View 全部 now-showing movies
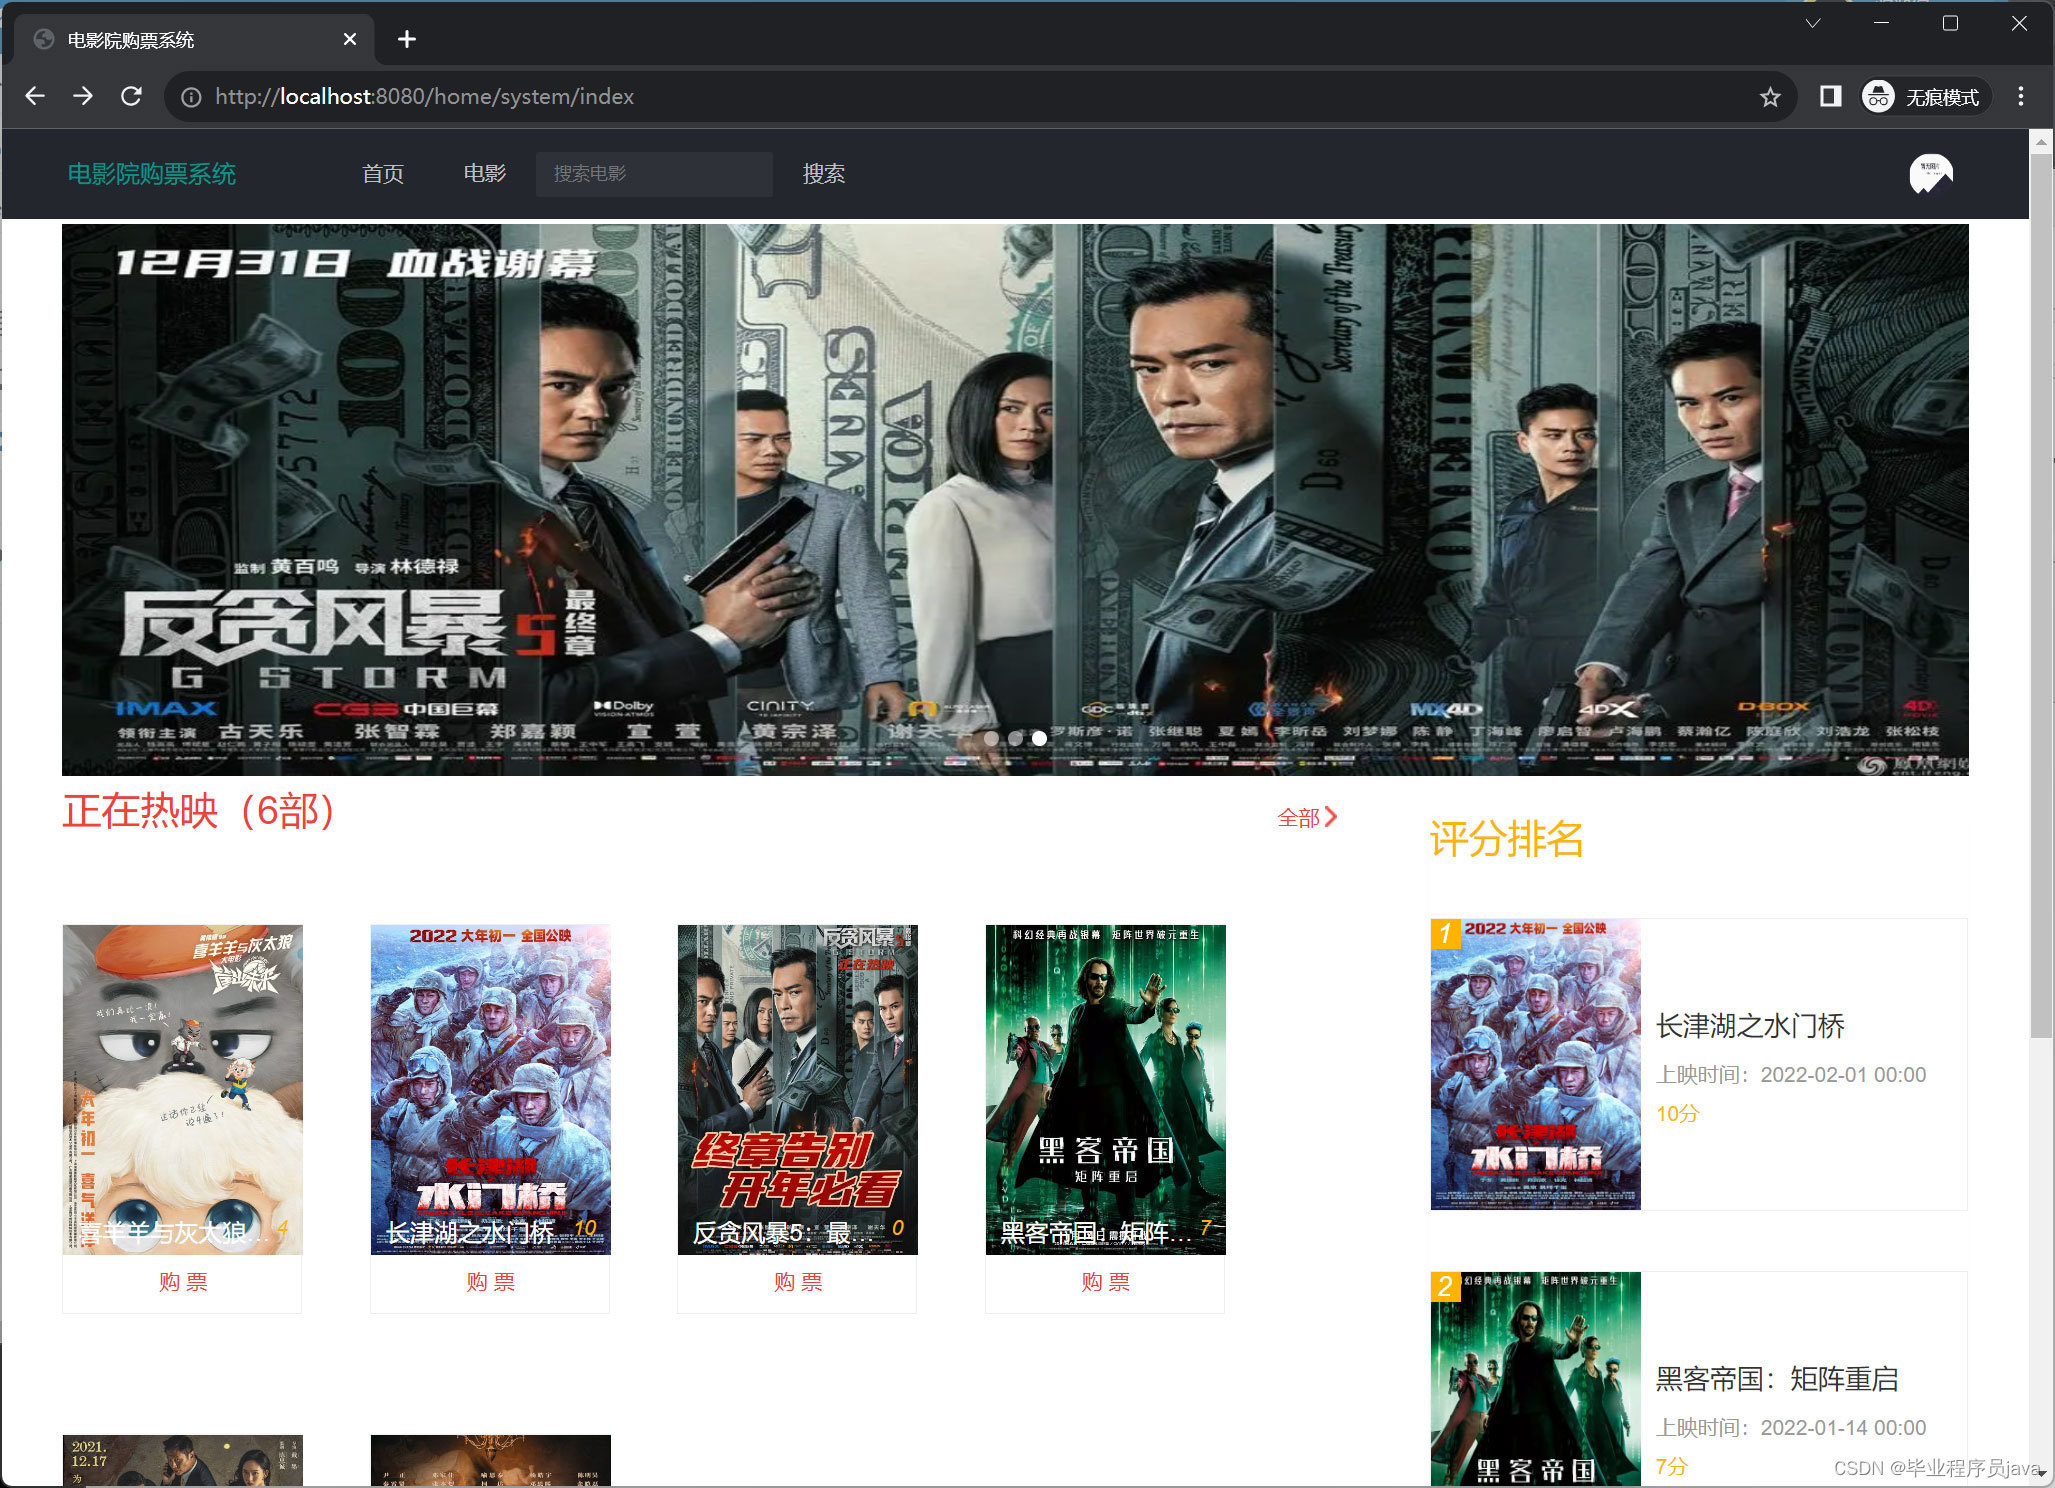The image size is (2055, 1488). pos(1306,818)
